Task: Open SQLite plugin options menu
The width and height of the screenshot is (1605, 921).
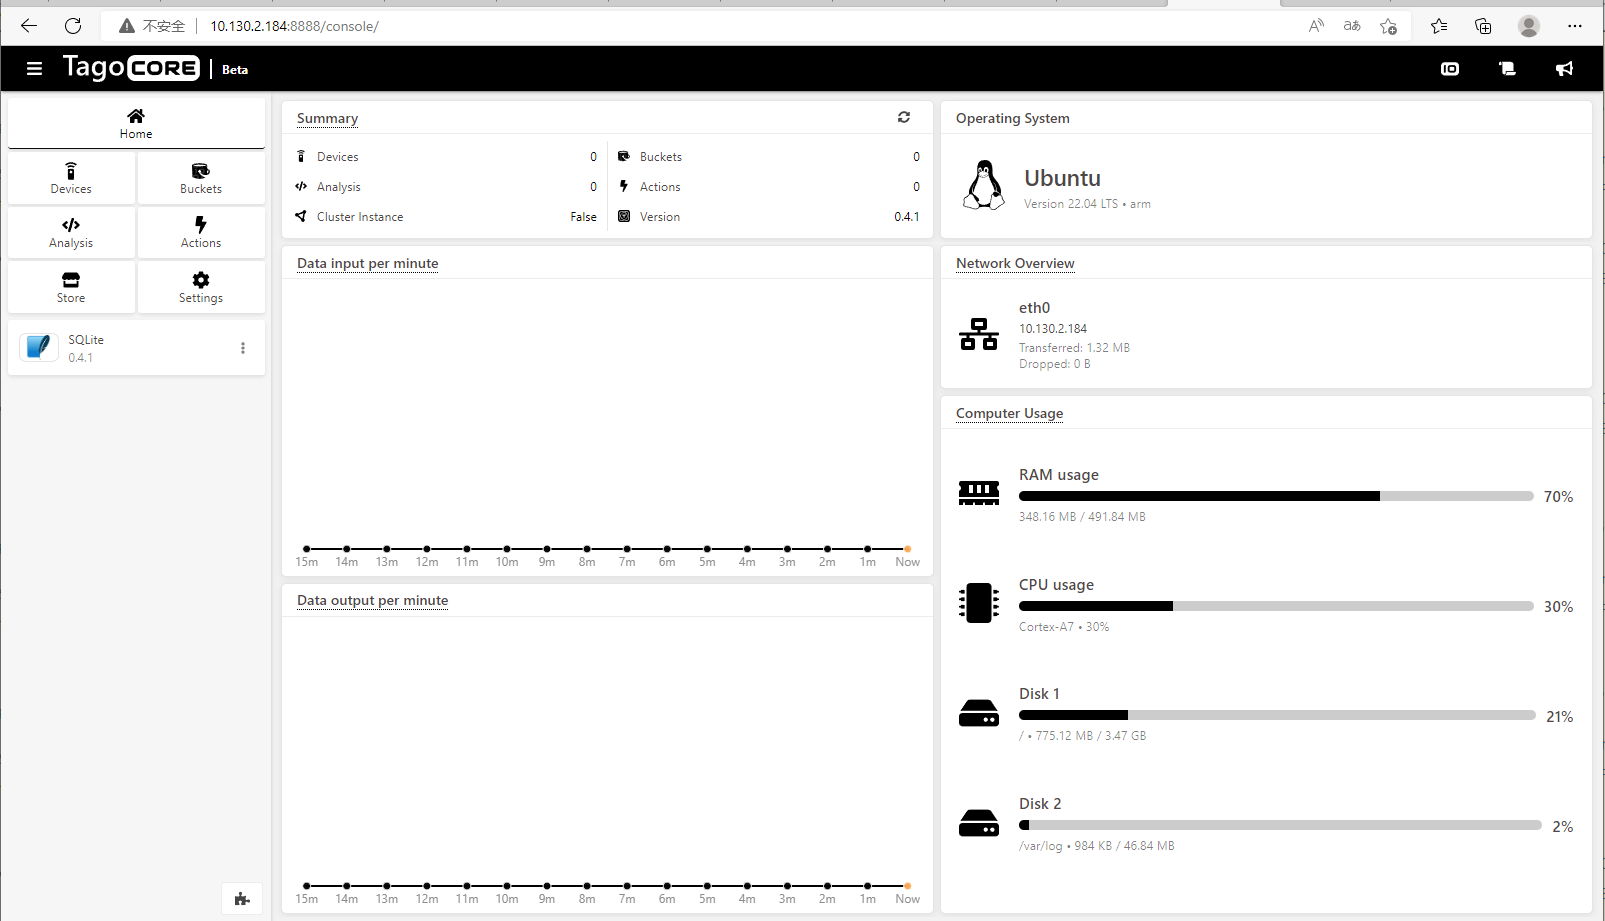Action: [243, 348]
